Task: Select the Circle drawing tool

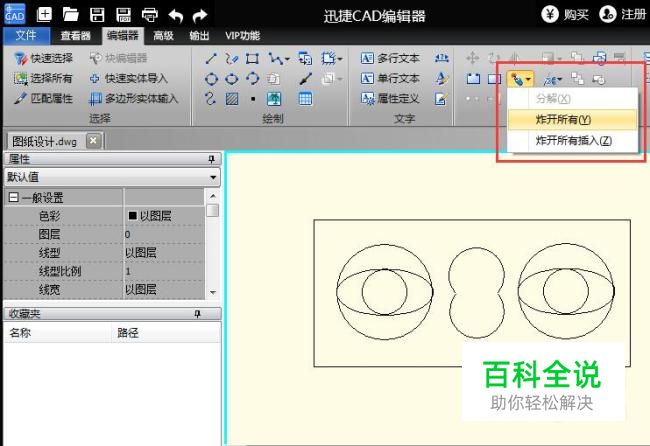Action: 211,78
